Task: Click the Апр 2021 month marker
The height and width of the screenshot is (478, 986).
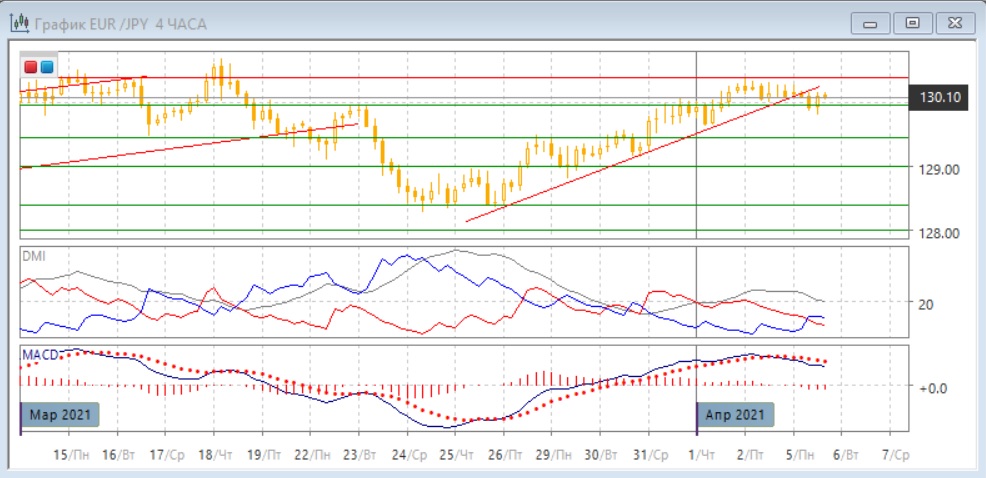Action: coord(736,414)
